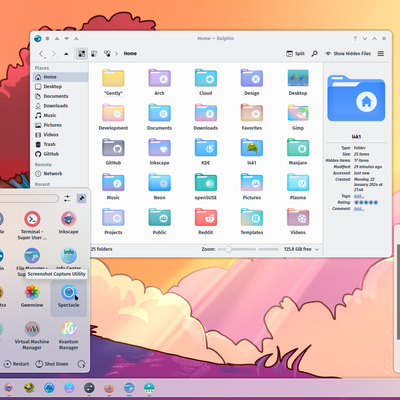Launch the Inkscape app in launcher
Viewport: 400px width, 400px height.
click(x=68, y=222)
